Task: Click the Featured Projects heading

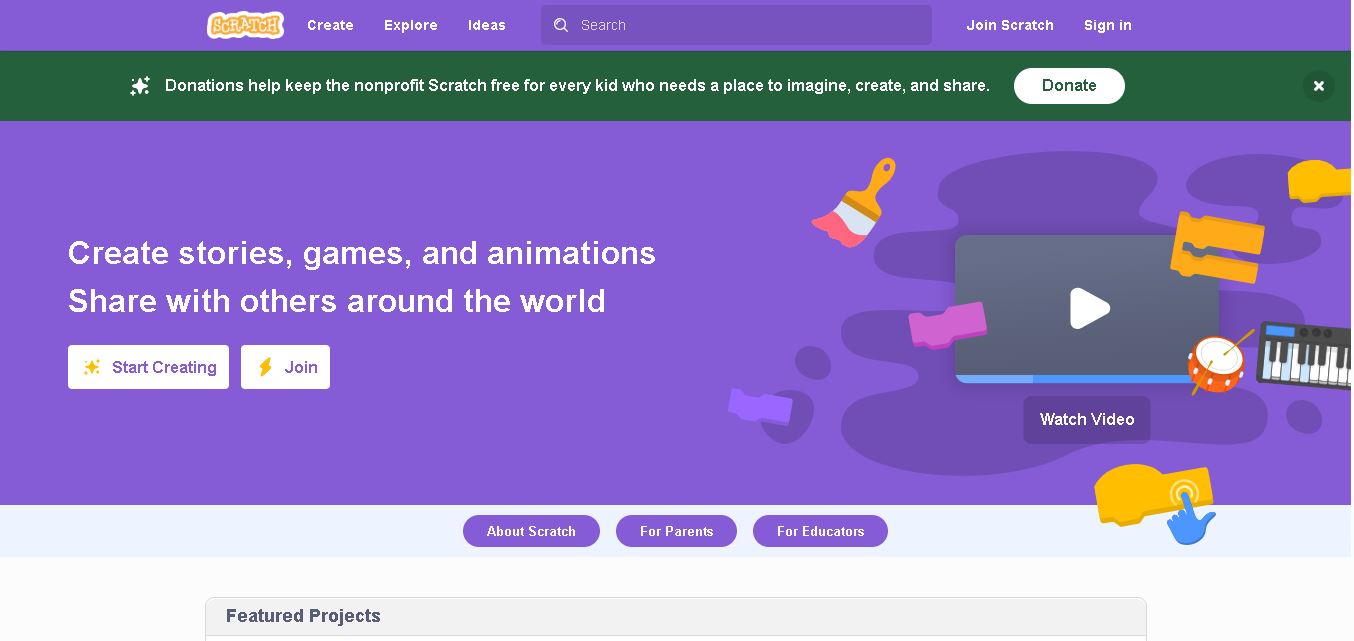Action: 303,616
